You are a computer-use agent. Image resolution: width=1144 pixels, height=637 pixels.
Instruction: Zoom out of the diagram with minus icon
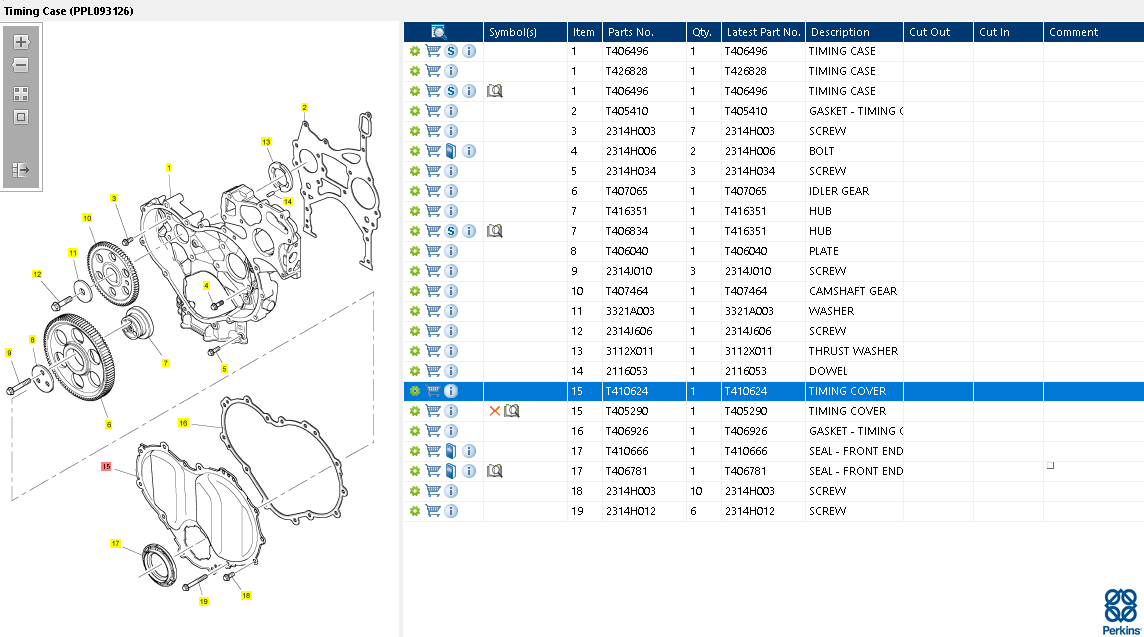coord(21,66)
